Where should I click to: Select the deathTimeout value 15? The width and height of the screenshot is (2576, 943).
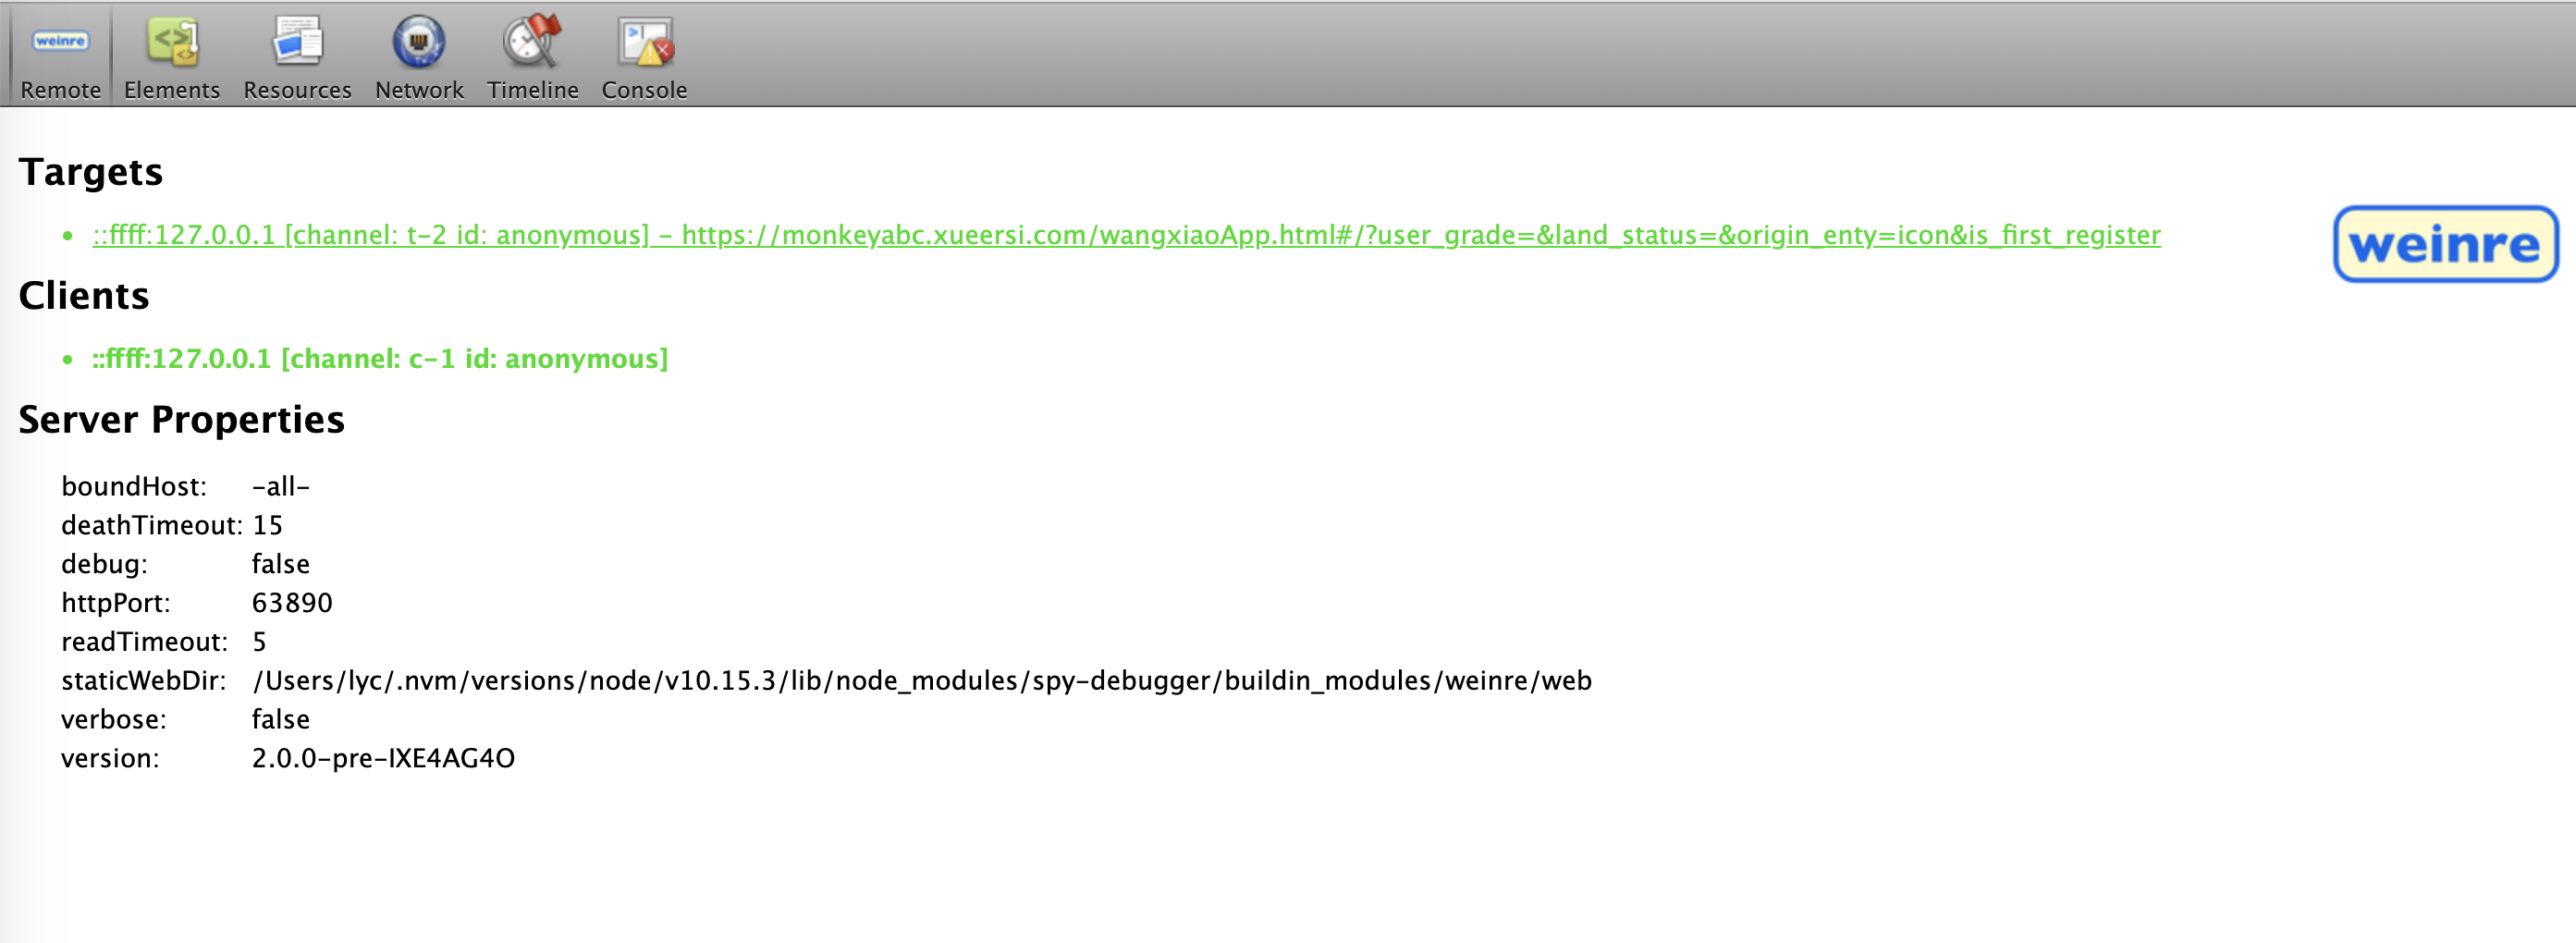click(267, 525)
